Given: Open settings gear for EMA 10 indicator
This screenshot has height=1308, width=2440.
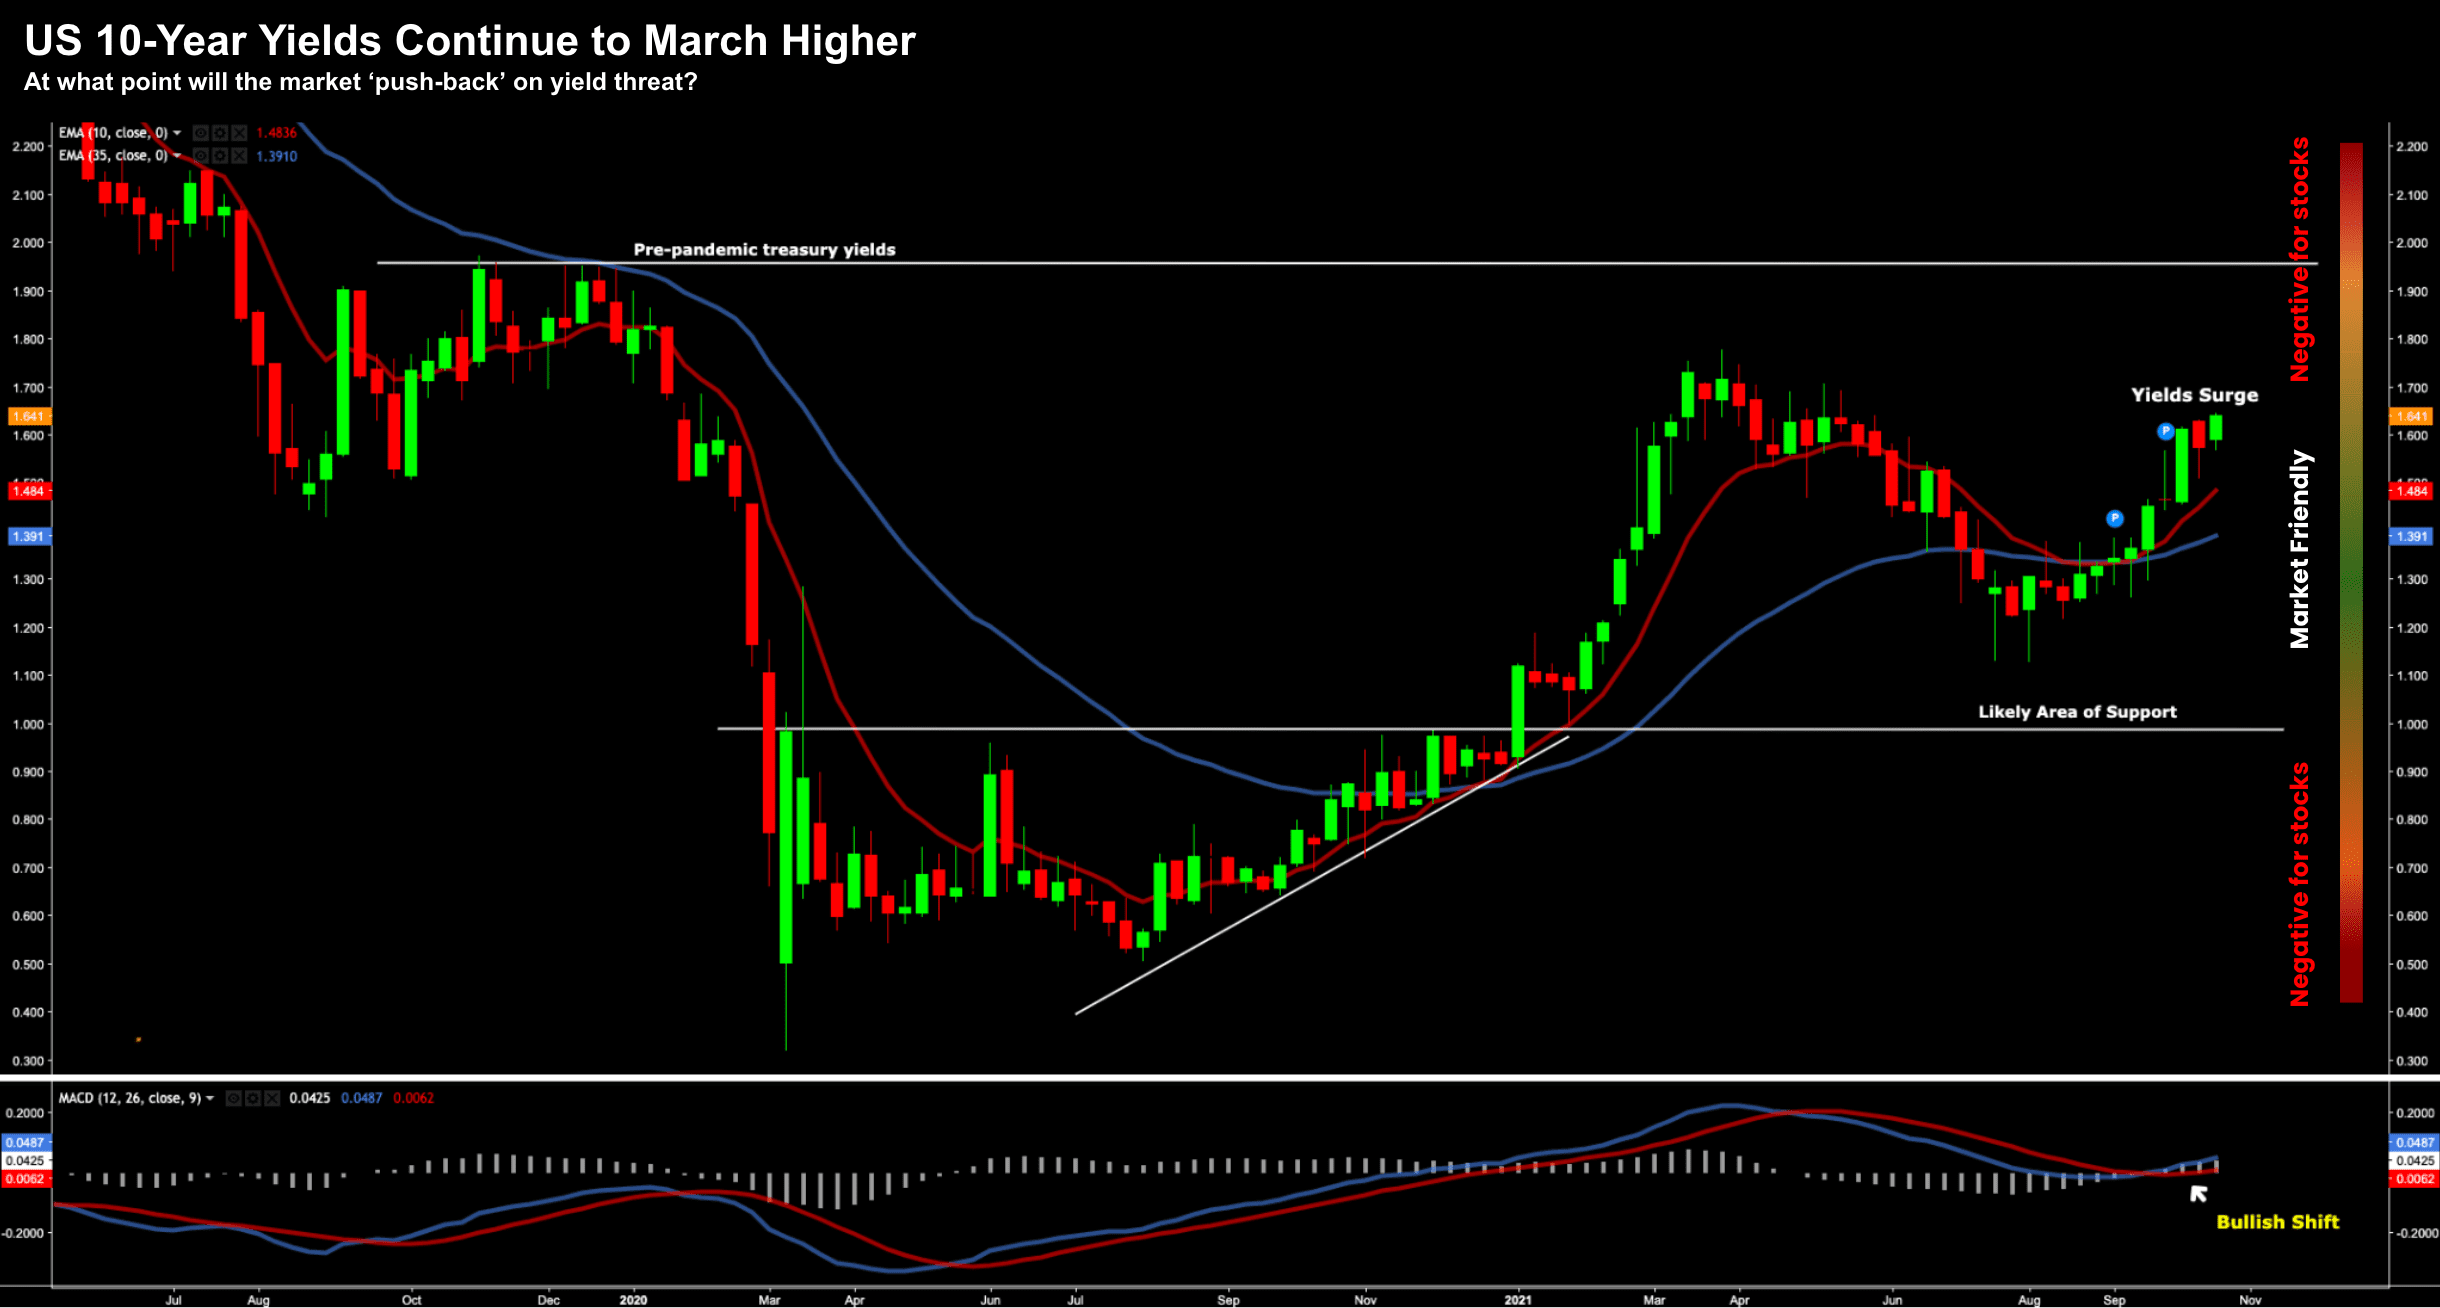Looking at the screenshot, I should [220, 133].
